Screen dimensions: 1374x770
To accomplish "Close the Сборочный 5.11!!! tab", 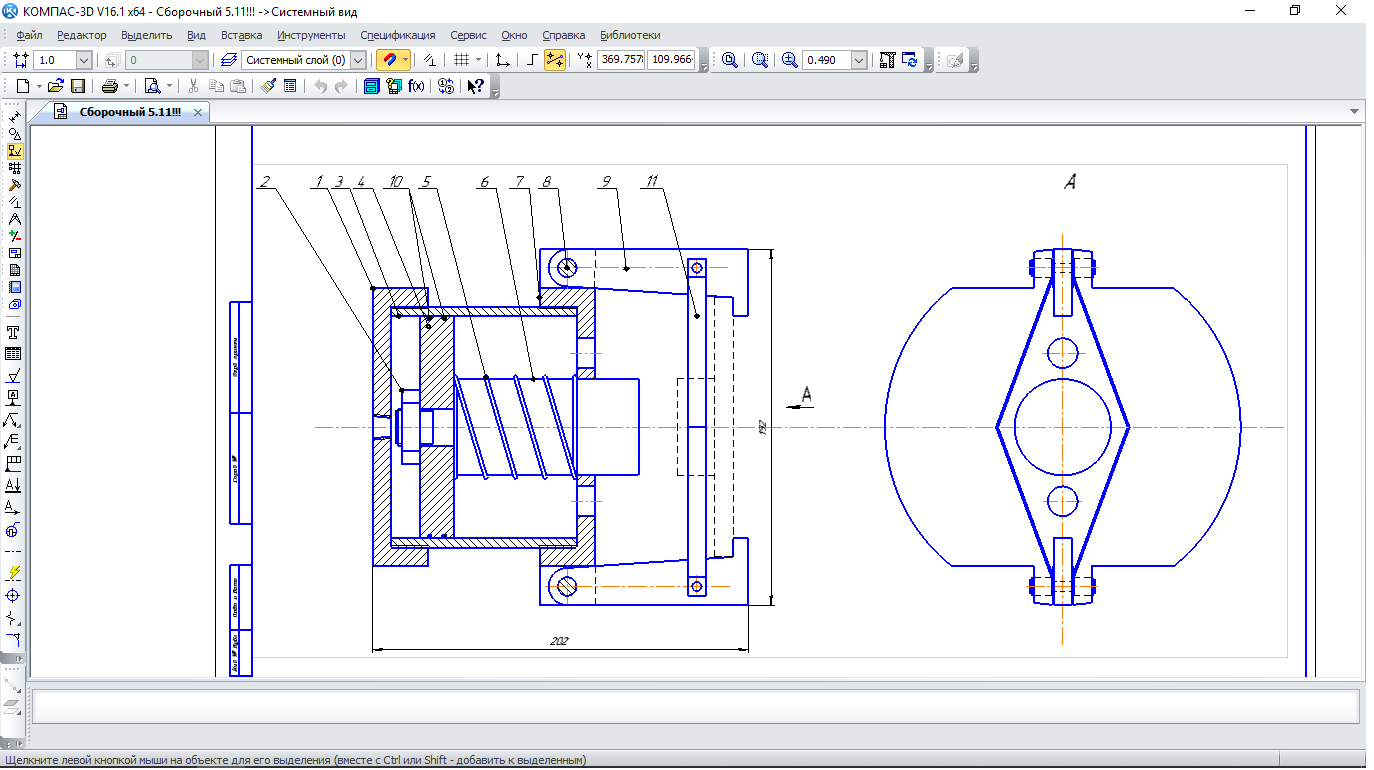I will pos(198,113).
